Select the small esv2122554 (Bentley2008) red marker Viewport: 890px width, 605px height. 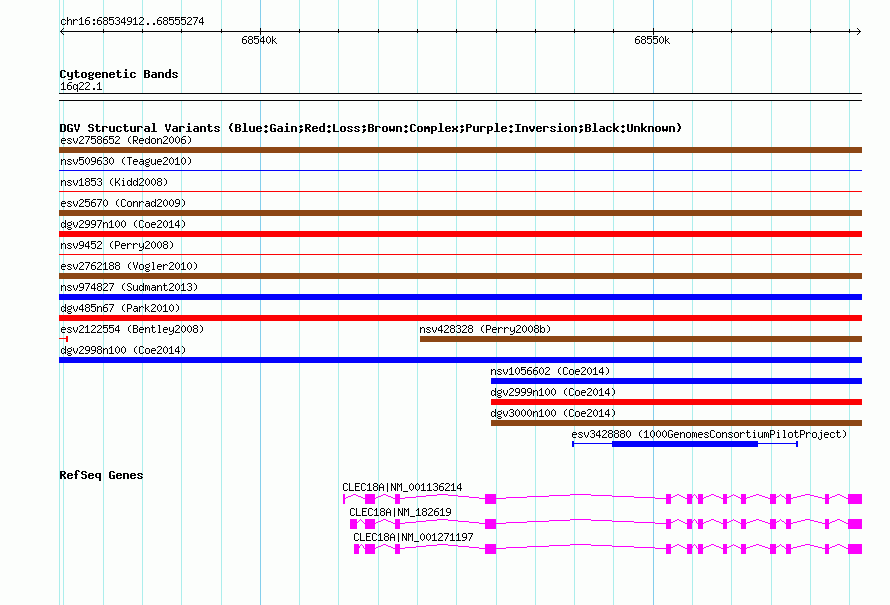64,339
